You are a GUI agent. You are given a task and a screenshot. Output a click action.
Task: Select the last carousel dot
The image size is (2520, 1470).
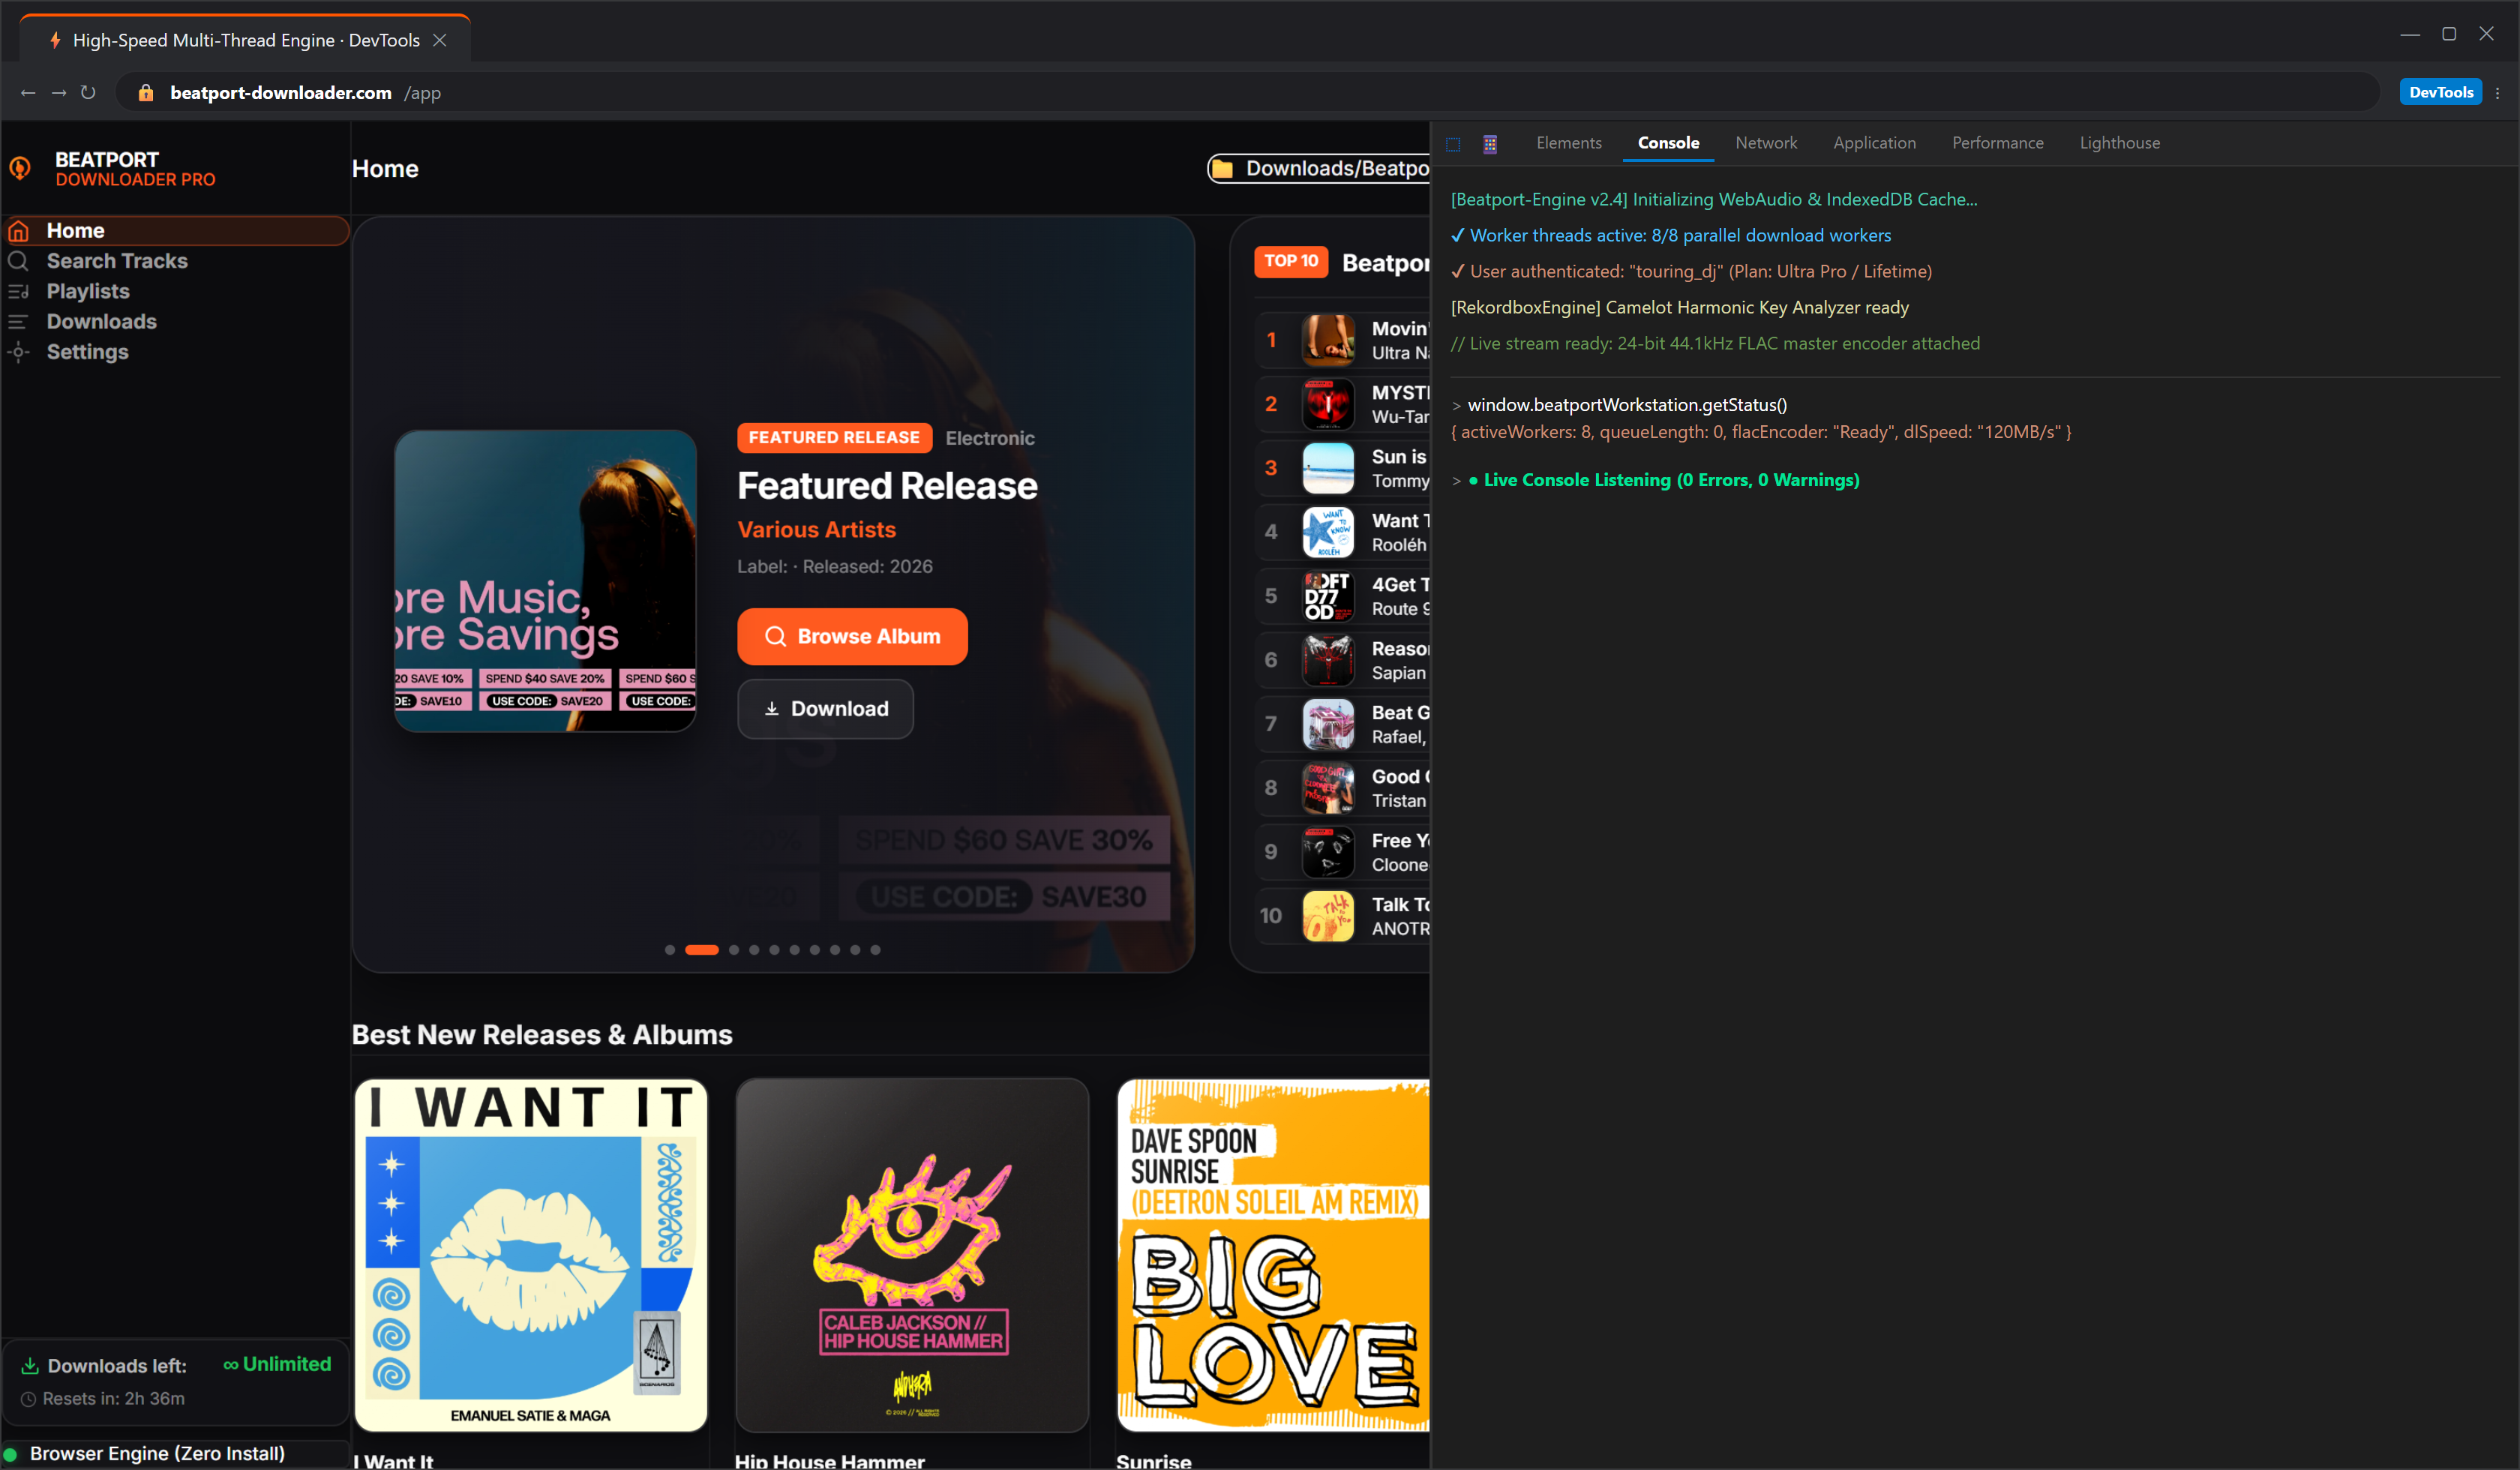(x=875, y=950)
